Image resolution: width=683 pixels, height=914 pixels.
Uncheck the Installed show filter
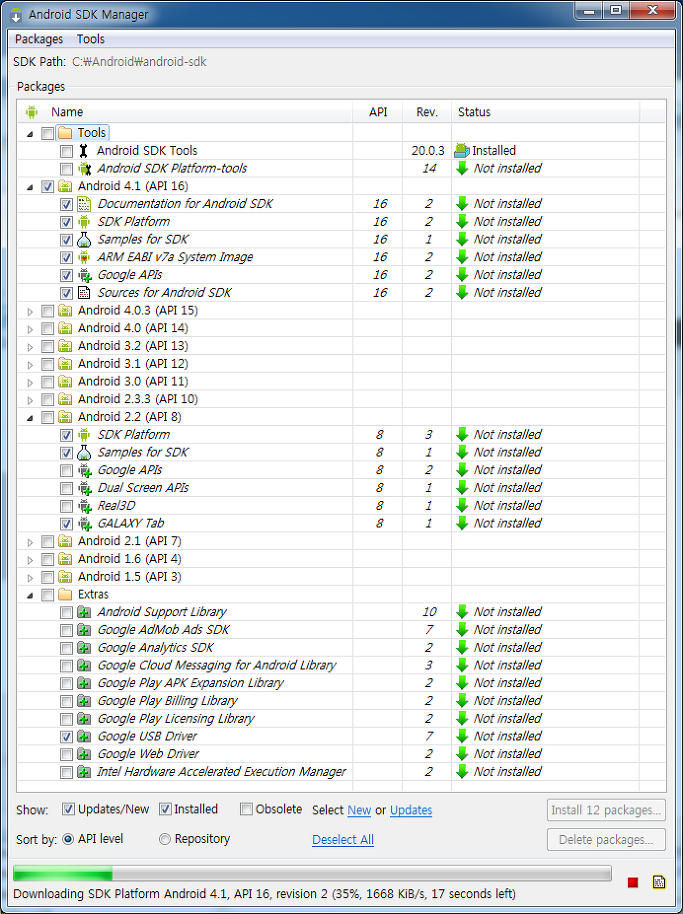[165, 809]
